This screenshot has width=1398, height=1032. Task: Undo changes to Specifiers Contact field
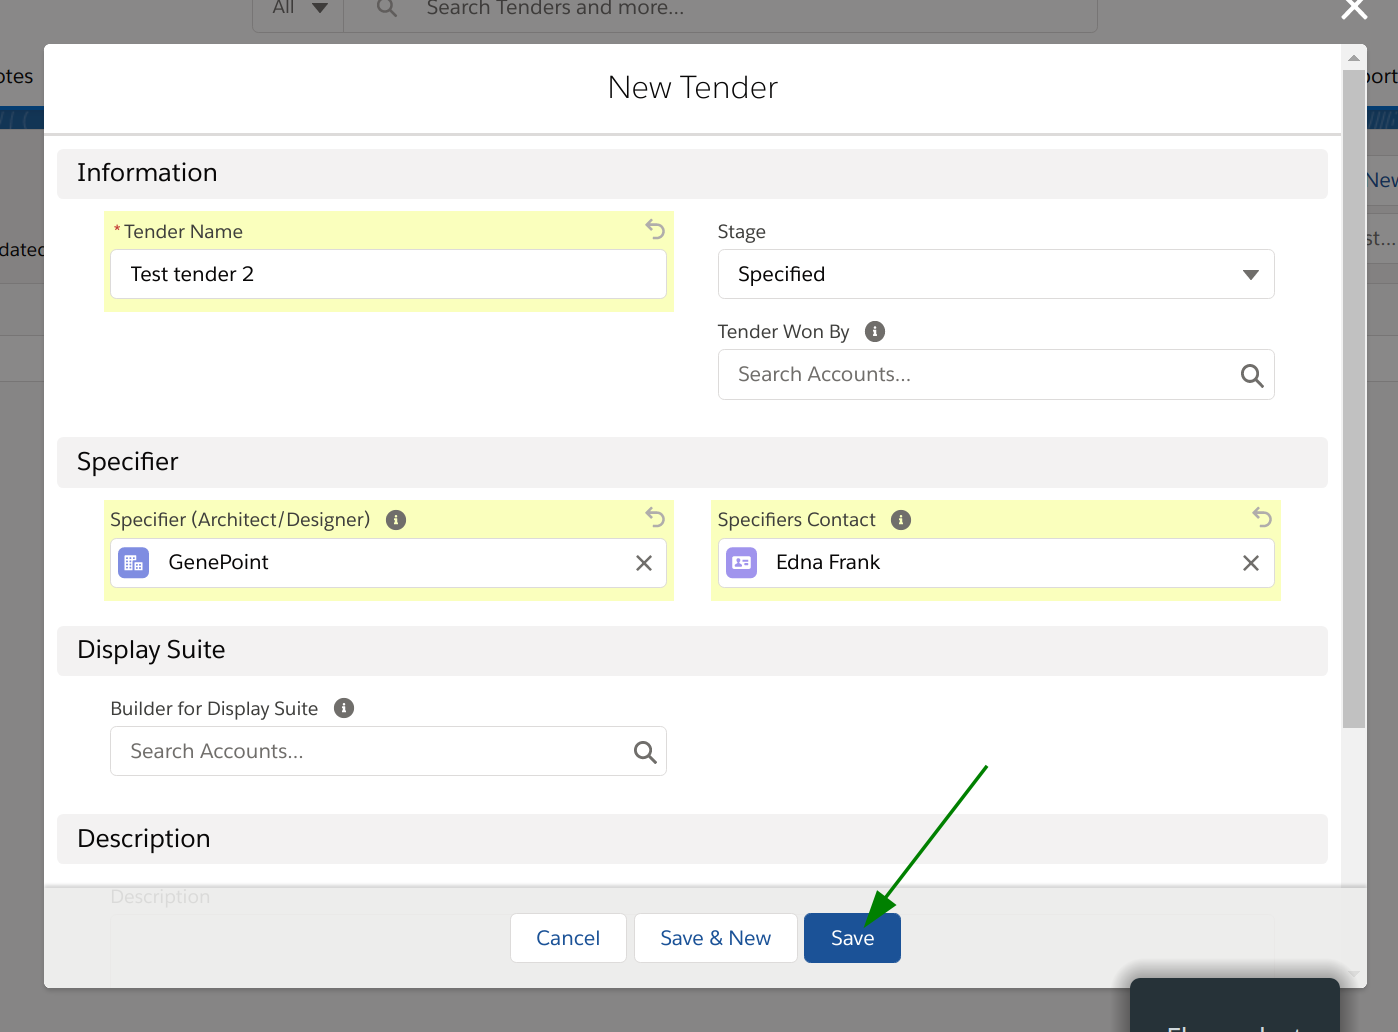pyautogui.click(x=1262, y=517)
